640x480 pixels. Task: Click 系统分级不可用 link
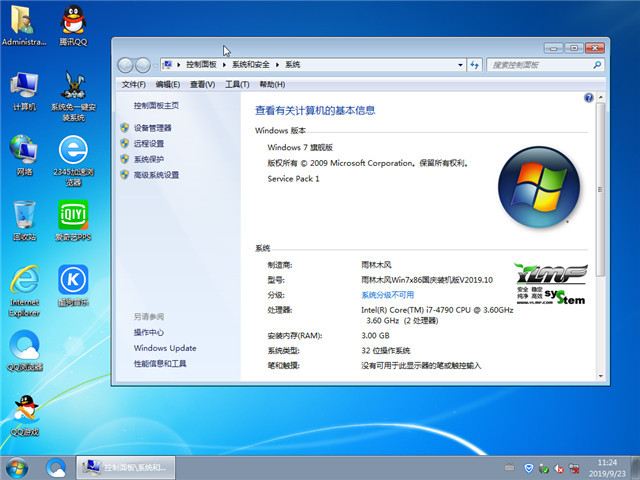click(x=387, y=295)
